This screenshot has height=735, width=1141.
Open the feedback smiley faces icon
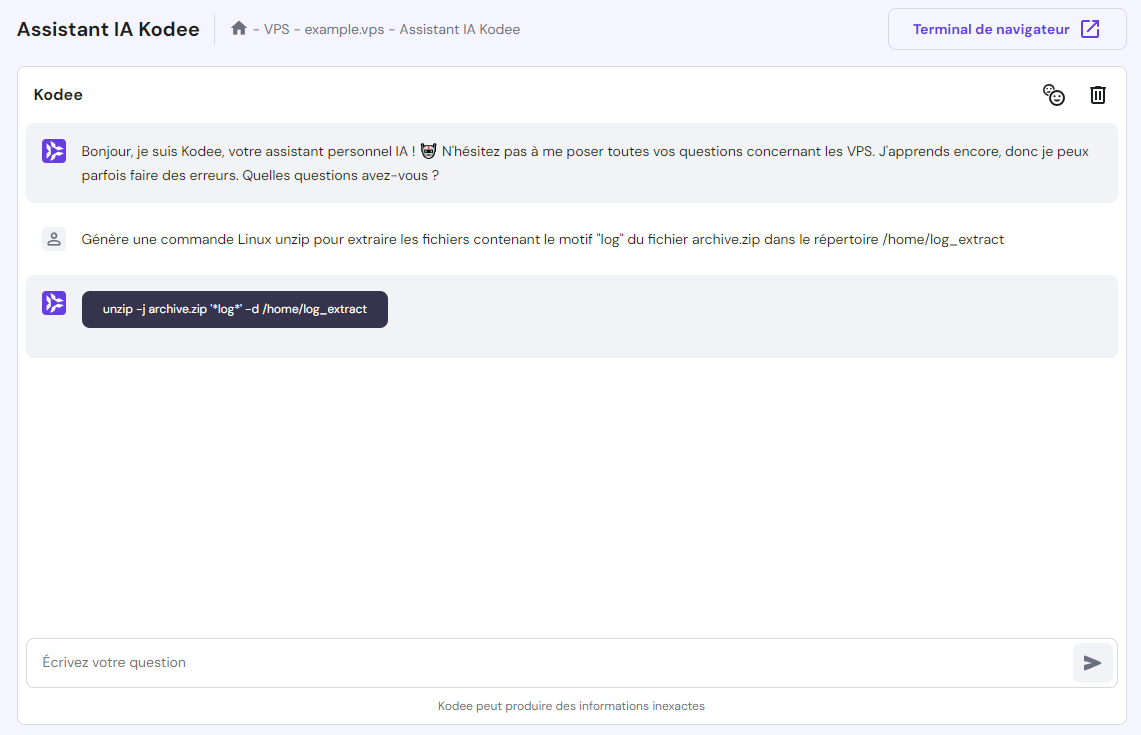pos(1054,94)
